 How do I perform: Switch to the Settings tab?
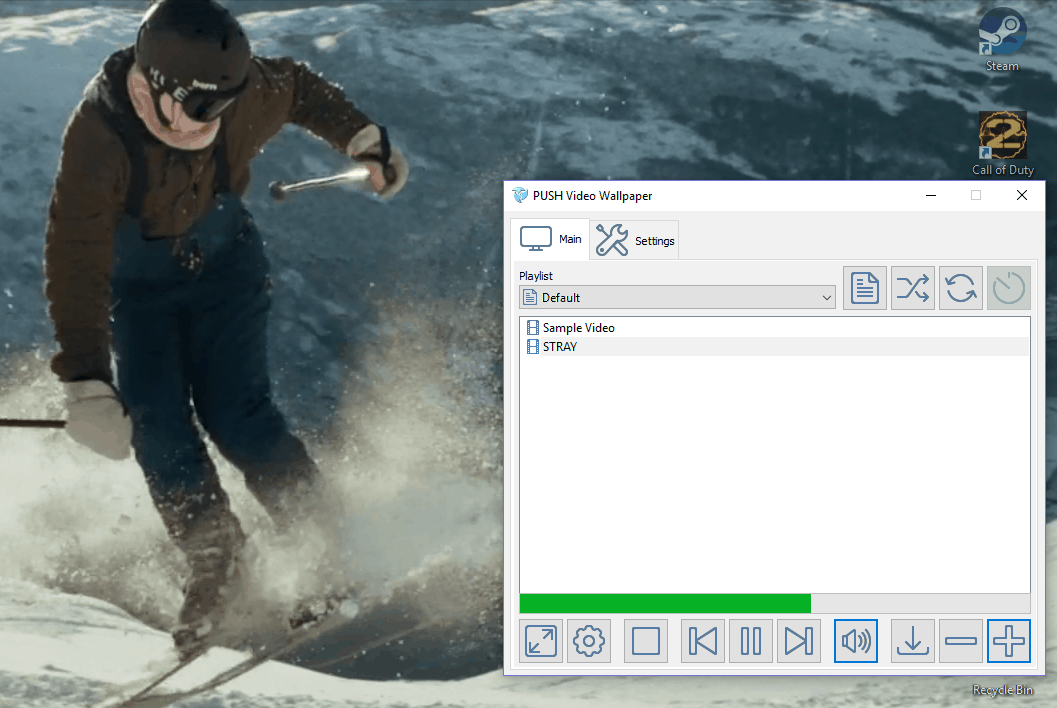coord(636,240)
